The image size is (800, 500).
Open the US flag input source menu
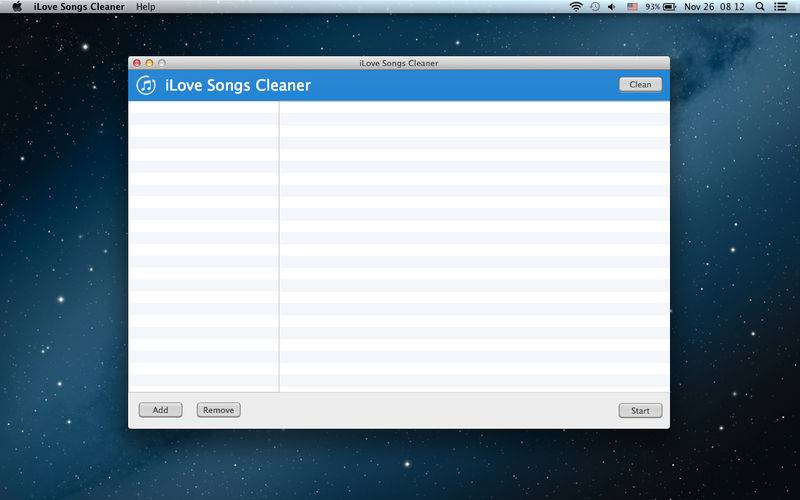633,7
